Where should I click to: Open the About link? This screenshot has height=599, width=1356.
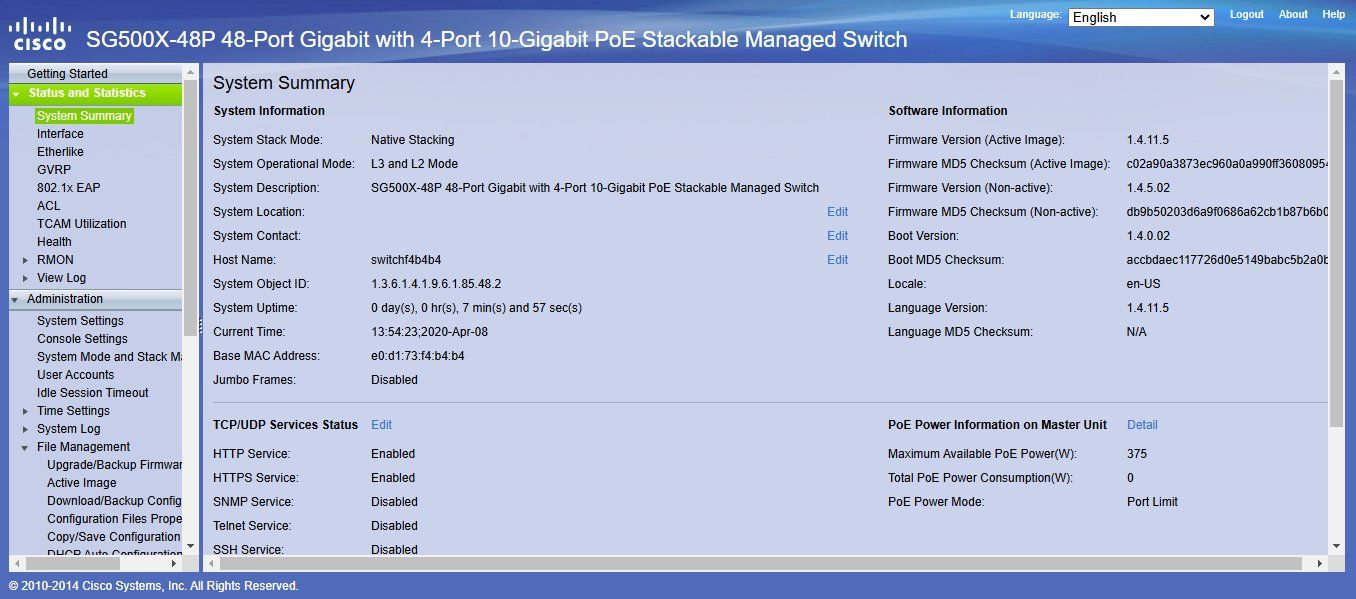pyautogui.click(x=1293, y=15)
